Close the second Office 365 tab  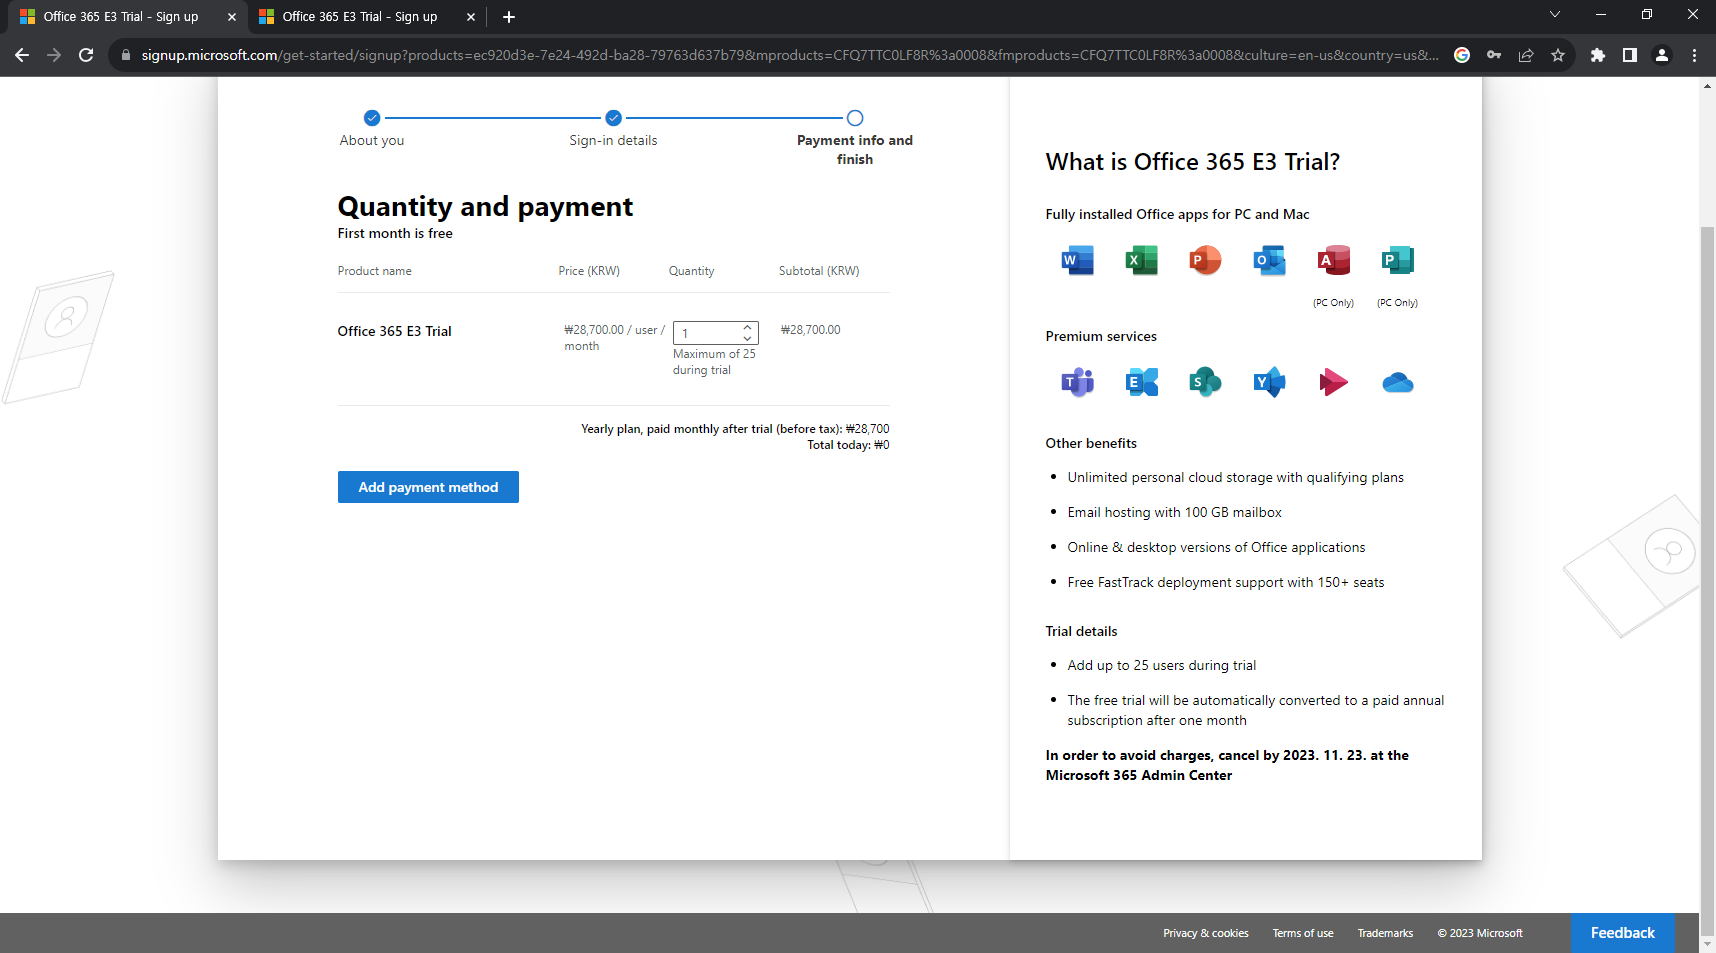tap(471, 17)
